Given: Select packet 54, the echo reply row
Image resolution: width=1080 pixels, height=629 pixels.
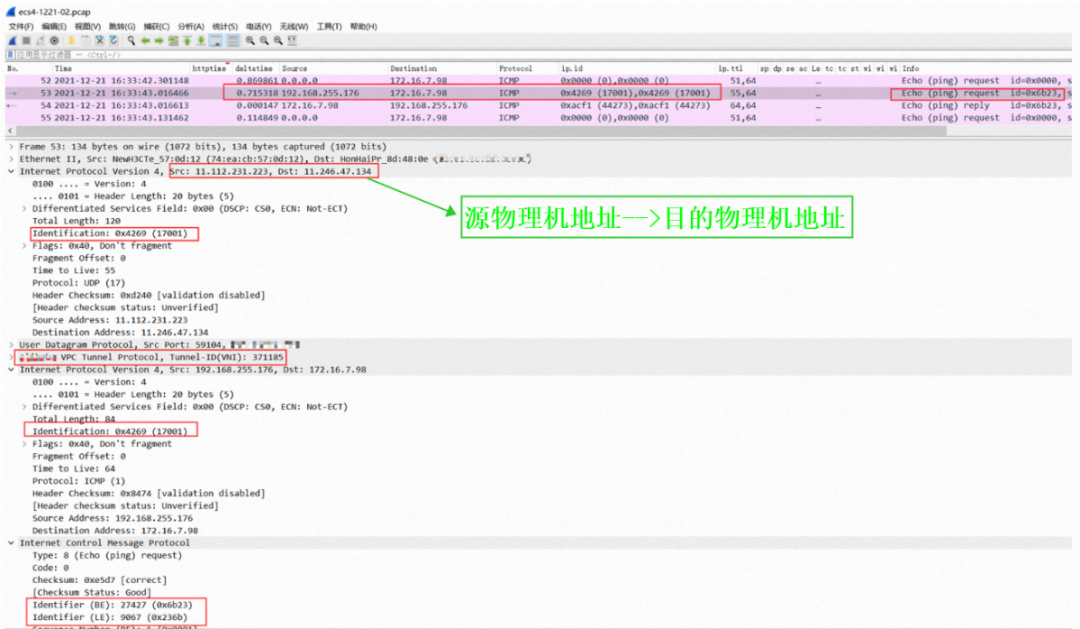Looking at the screenshot, I should (x=538, y=105).
